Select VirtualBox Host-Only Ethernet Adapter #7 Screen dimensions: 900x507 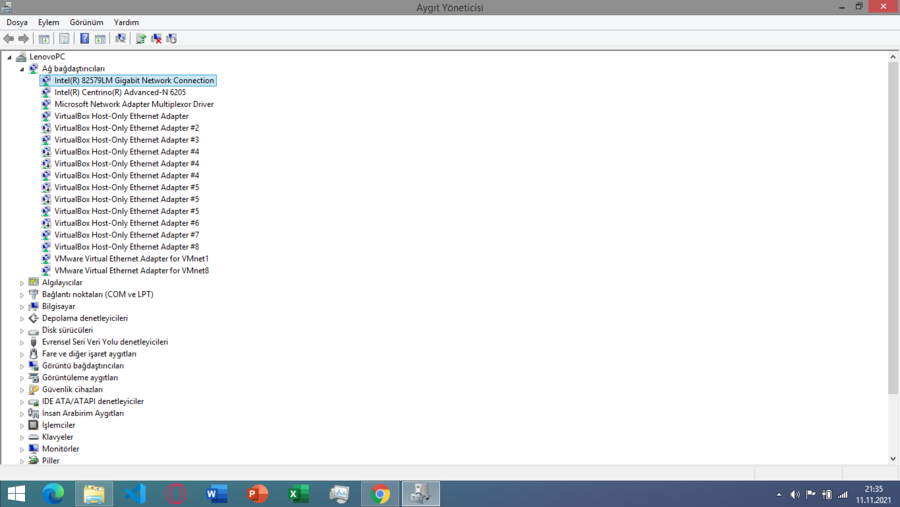[x=126, y=235]
